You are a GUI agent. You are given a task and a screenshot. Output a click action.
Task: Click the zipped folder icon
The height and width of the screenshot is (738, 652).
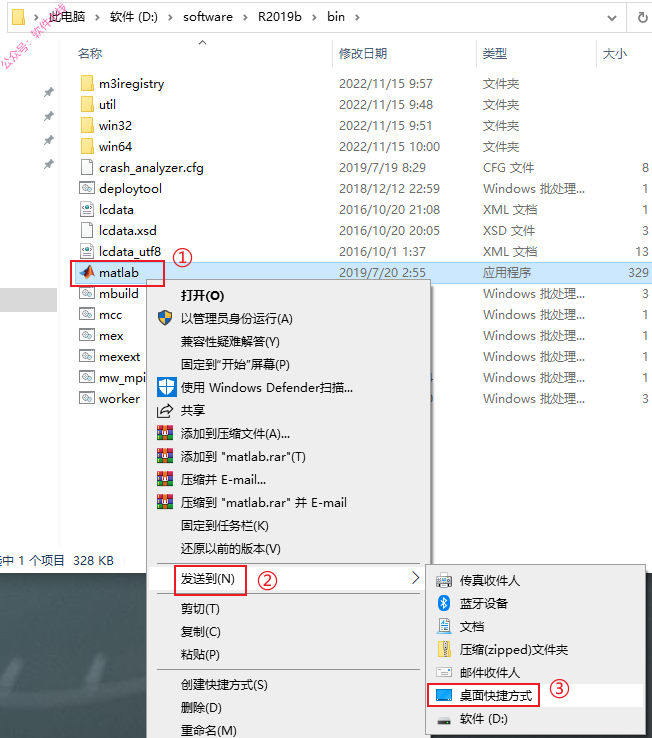[x=444, y=649]
